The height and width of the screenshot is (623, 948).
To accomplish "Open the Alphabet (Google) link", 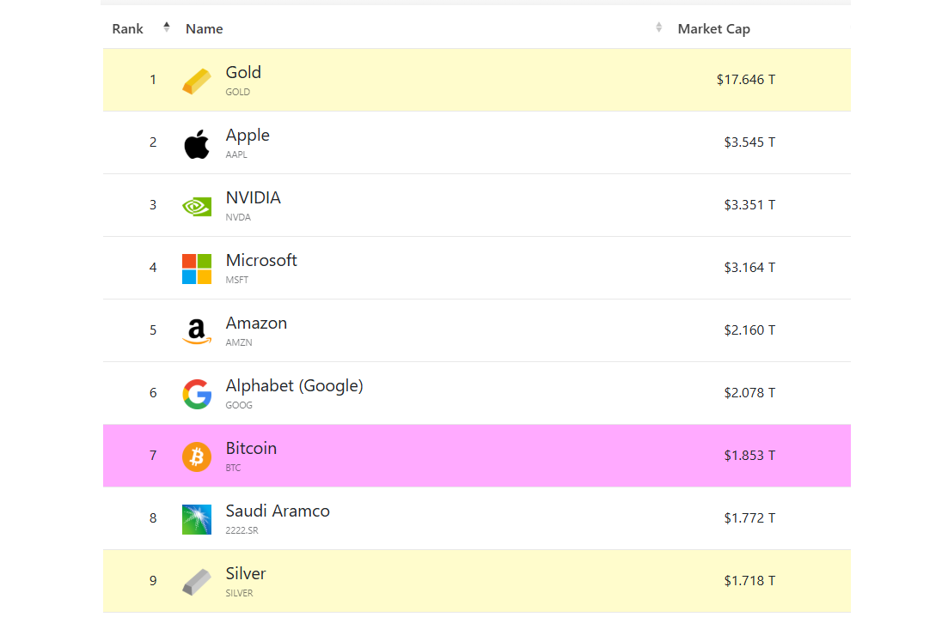I will [294, 386].
